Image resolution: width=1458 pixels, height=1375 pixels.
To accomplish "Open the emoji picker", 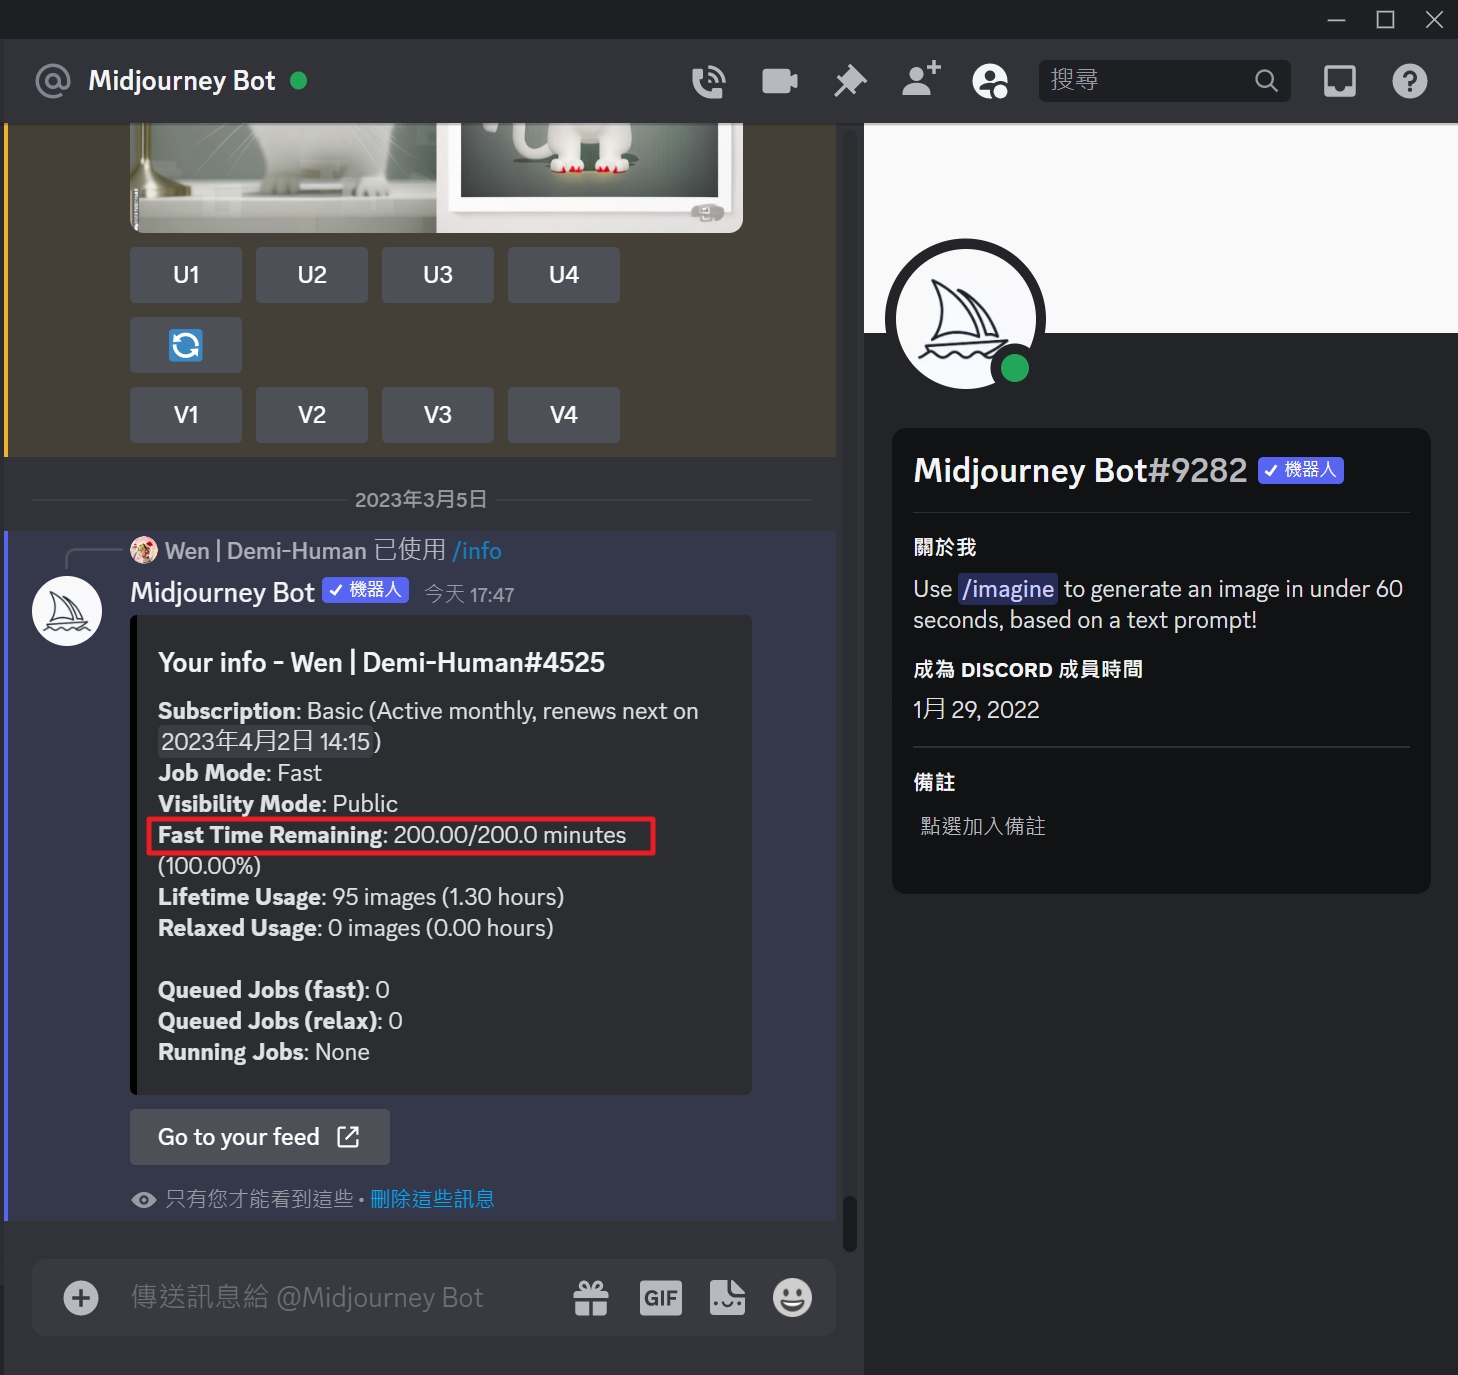I will 792,1298.
